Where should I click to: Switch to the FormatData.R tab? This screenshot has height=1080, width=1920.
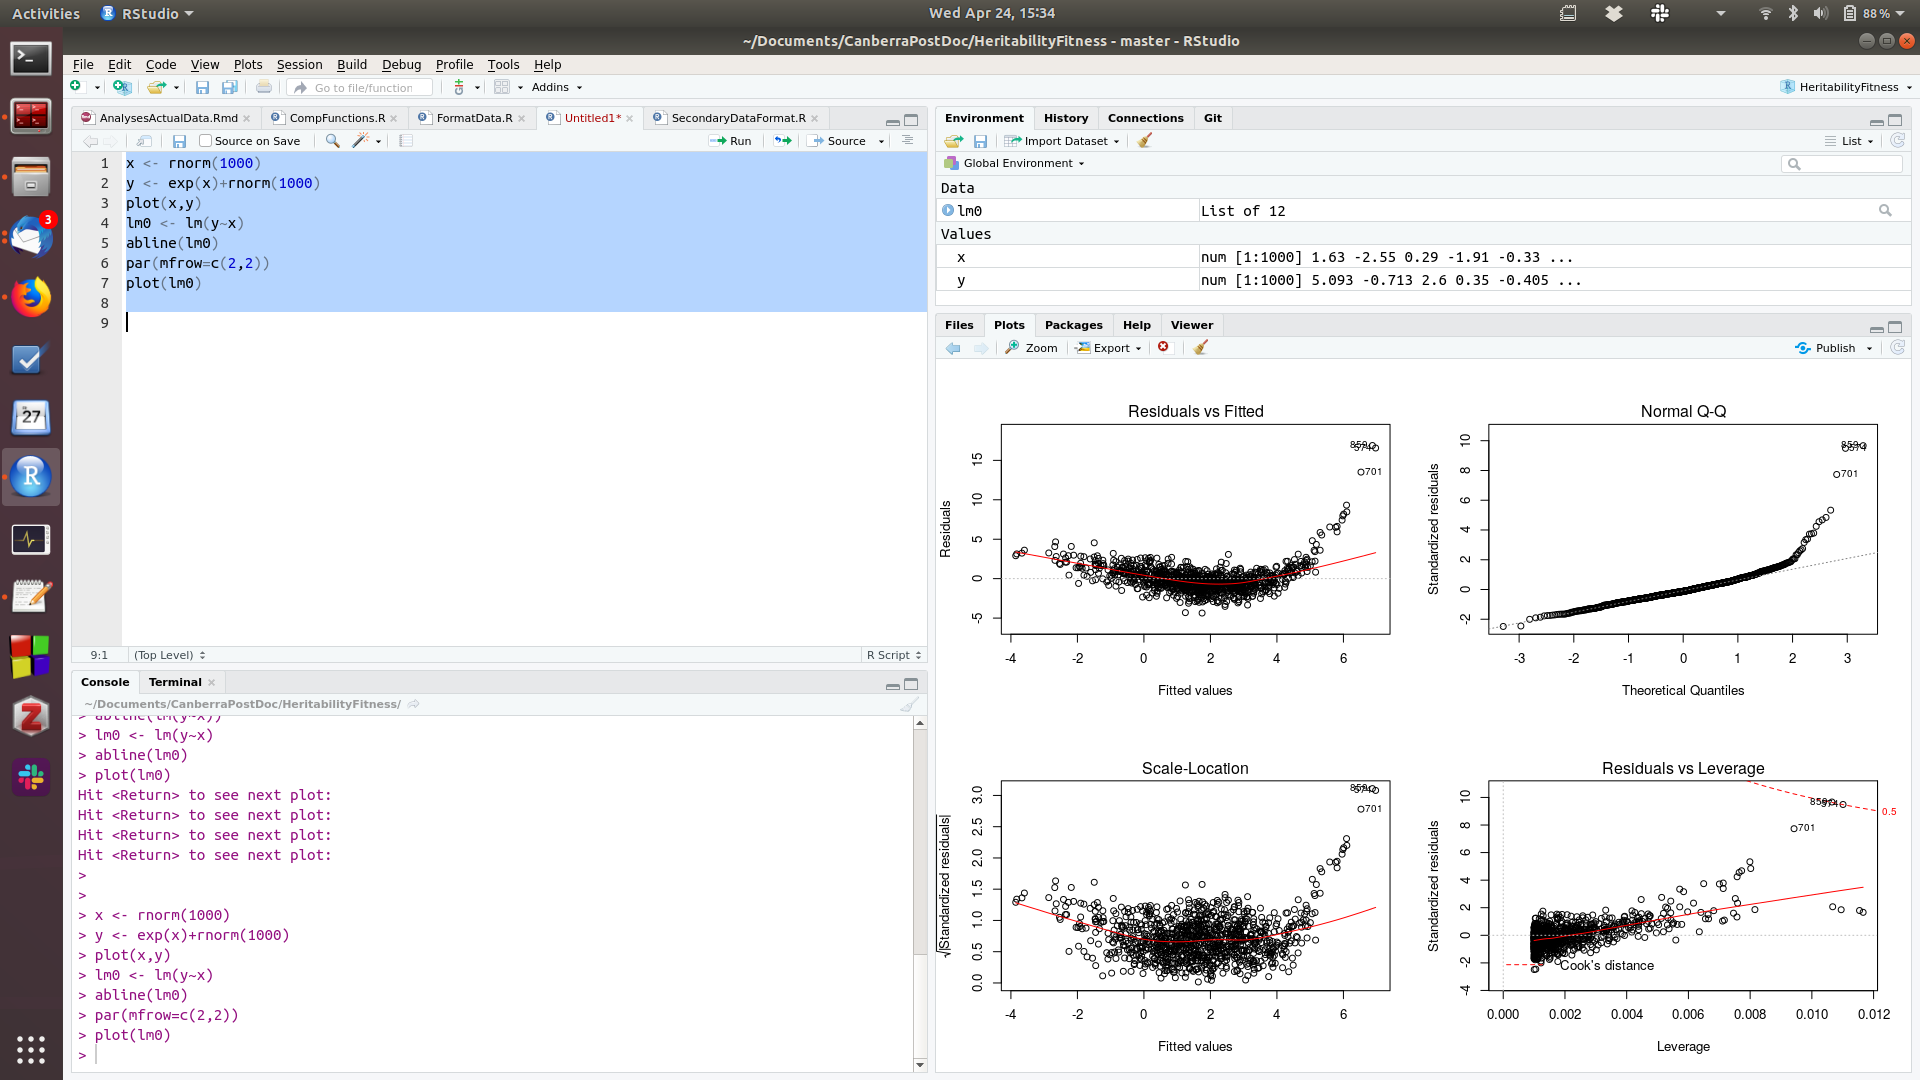473,118
